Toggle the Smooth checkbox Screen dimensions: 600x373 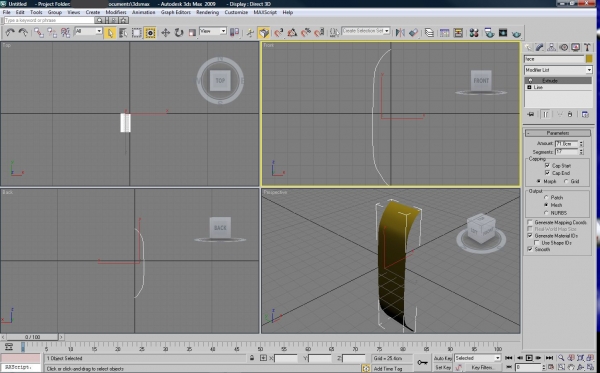pos(530,249)
